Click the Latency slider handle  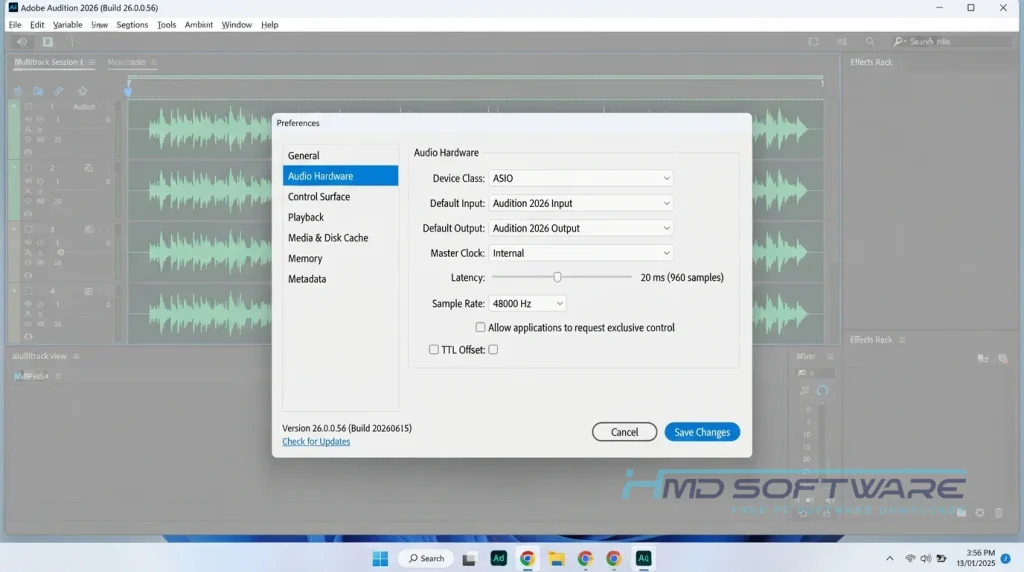pos(557,278)
